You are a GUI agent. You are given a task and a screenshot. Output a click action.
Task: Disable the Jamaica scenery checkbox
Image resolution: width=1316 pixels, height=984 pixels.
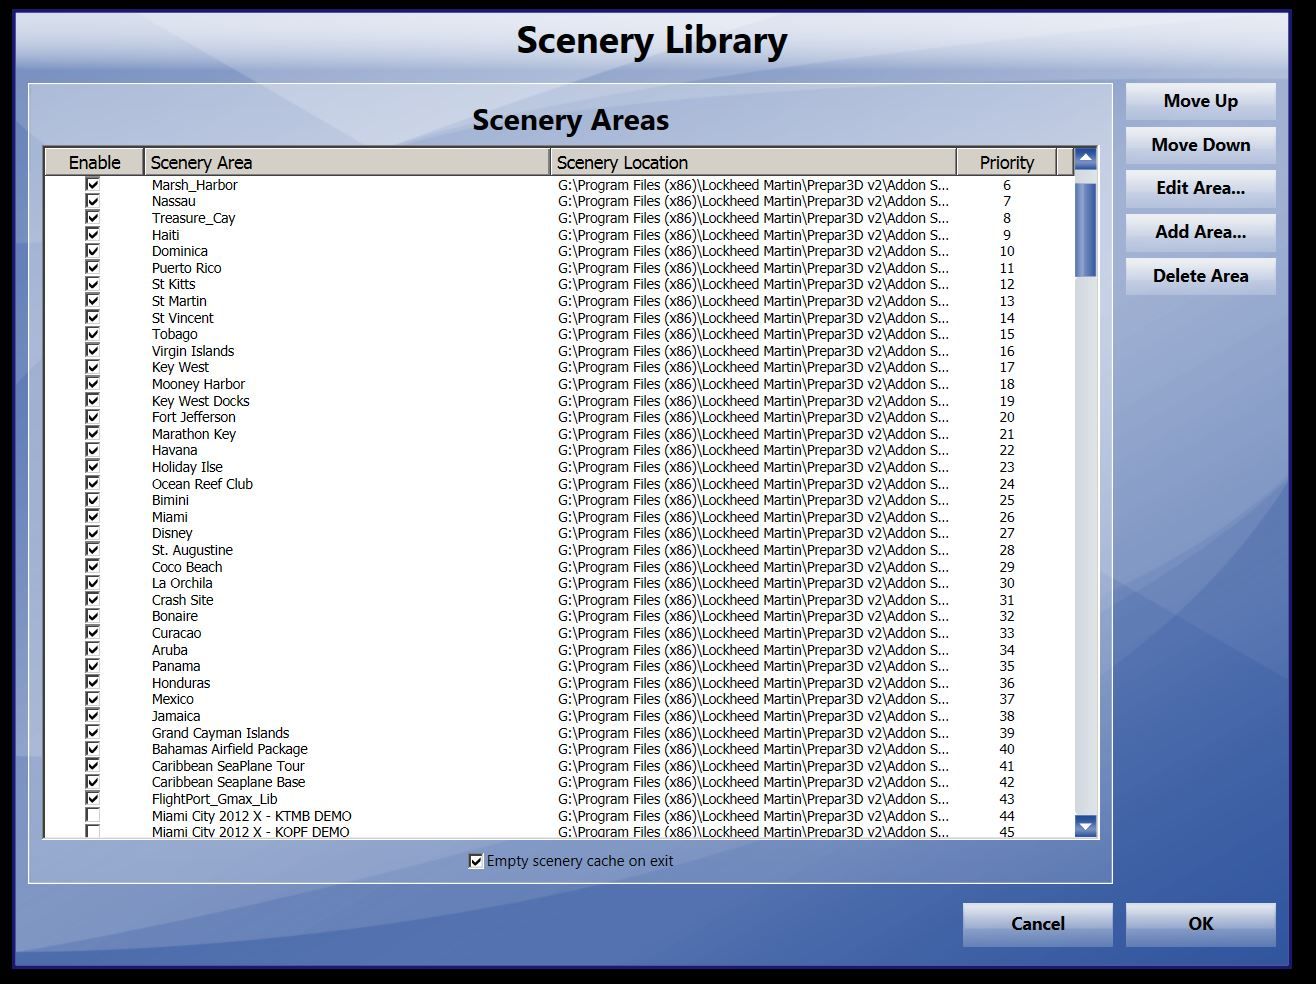93,715
